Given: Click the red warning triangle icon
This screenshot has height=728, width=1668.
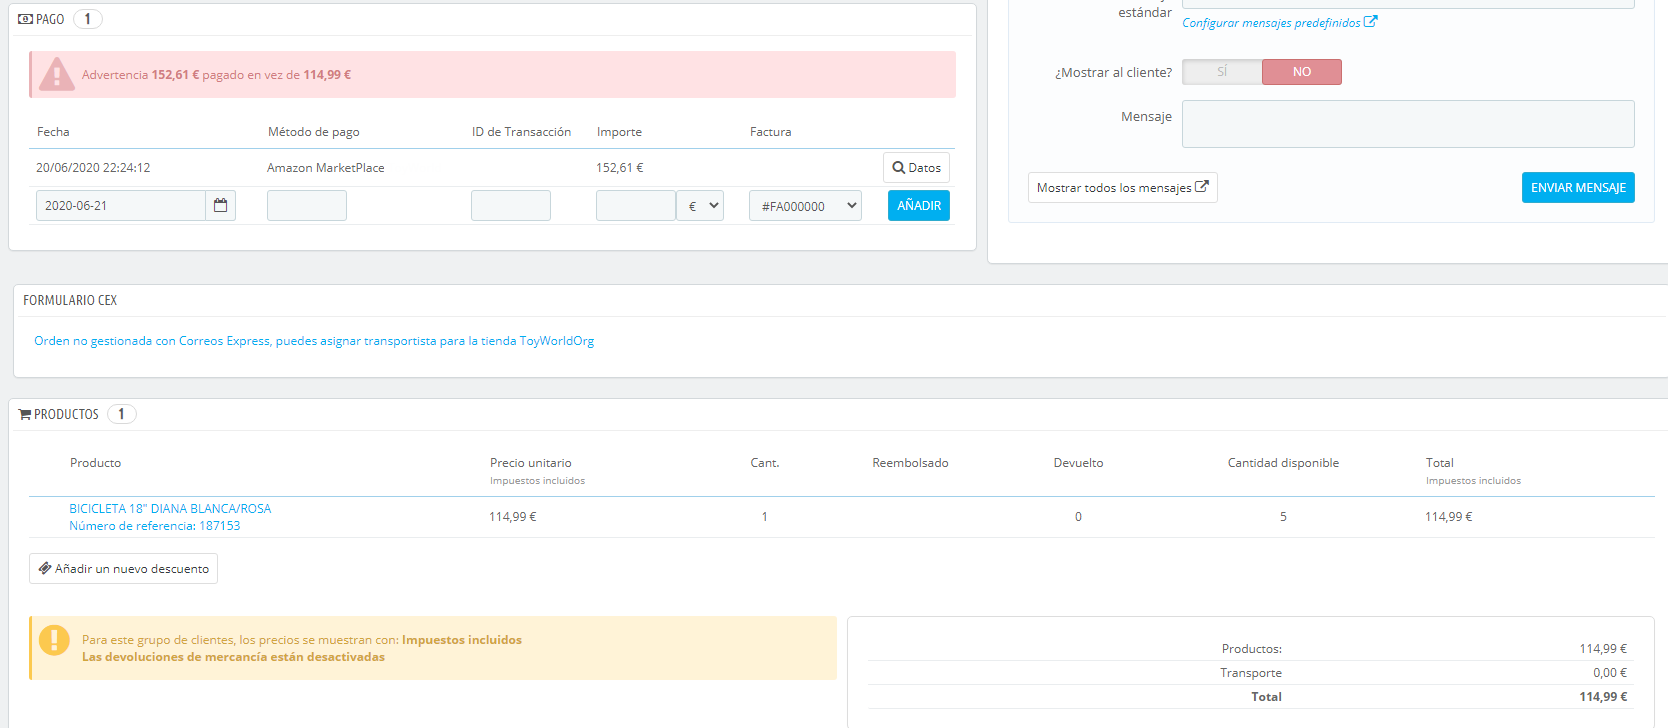Looking at the screenshot, I should [57, 74].
